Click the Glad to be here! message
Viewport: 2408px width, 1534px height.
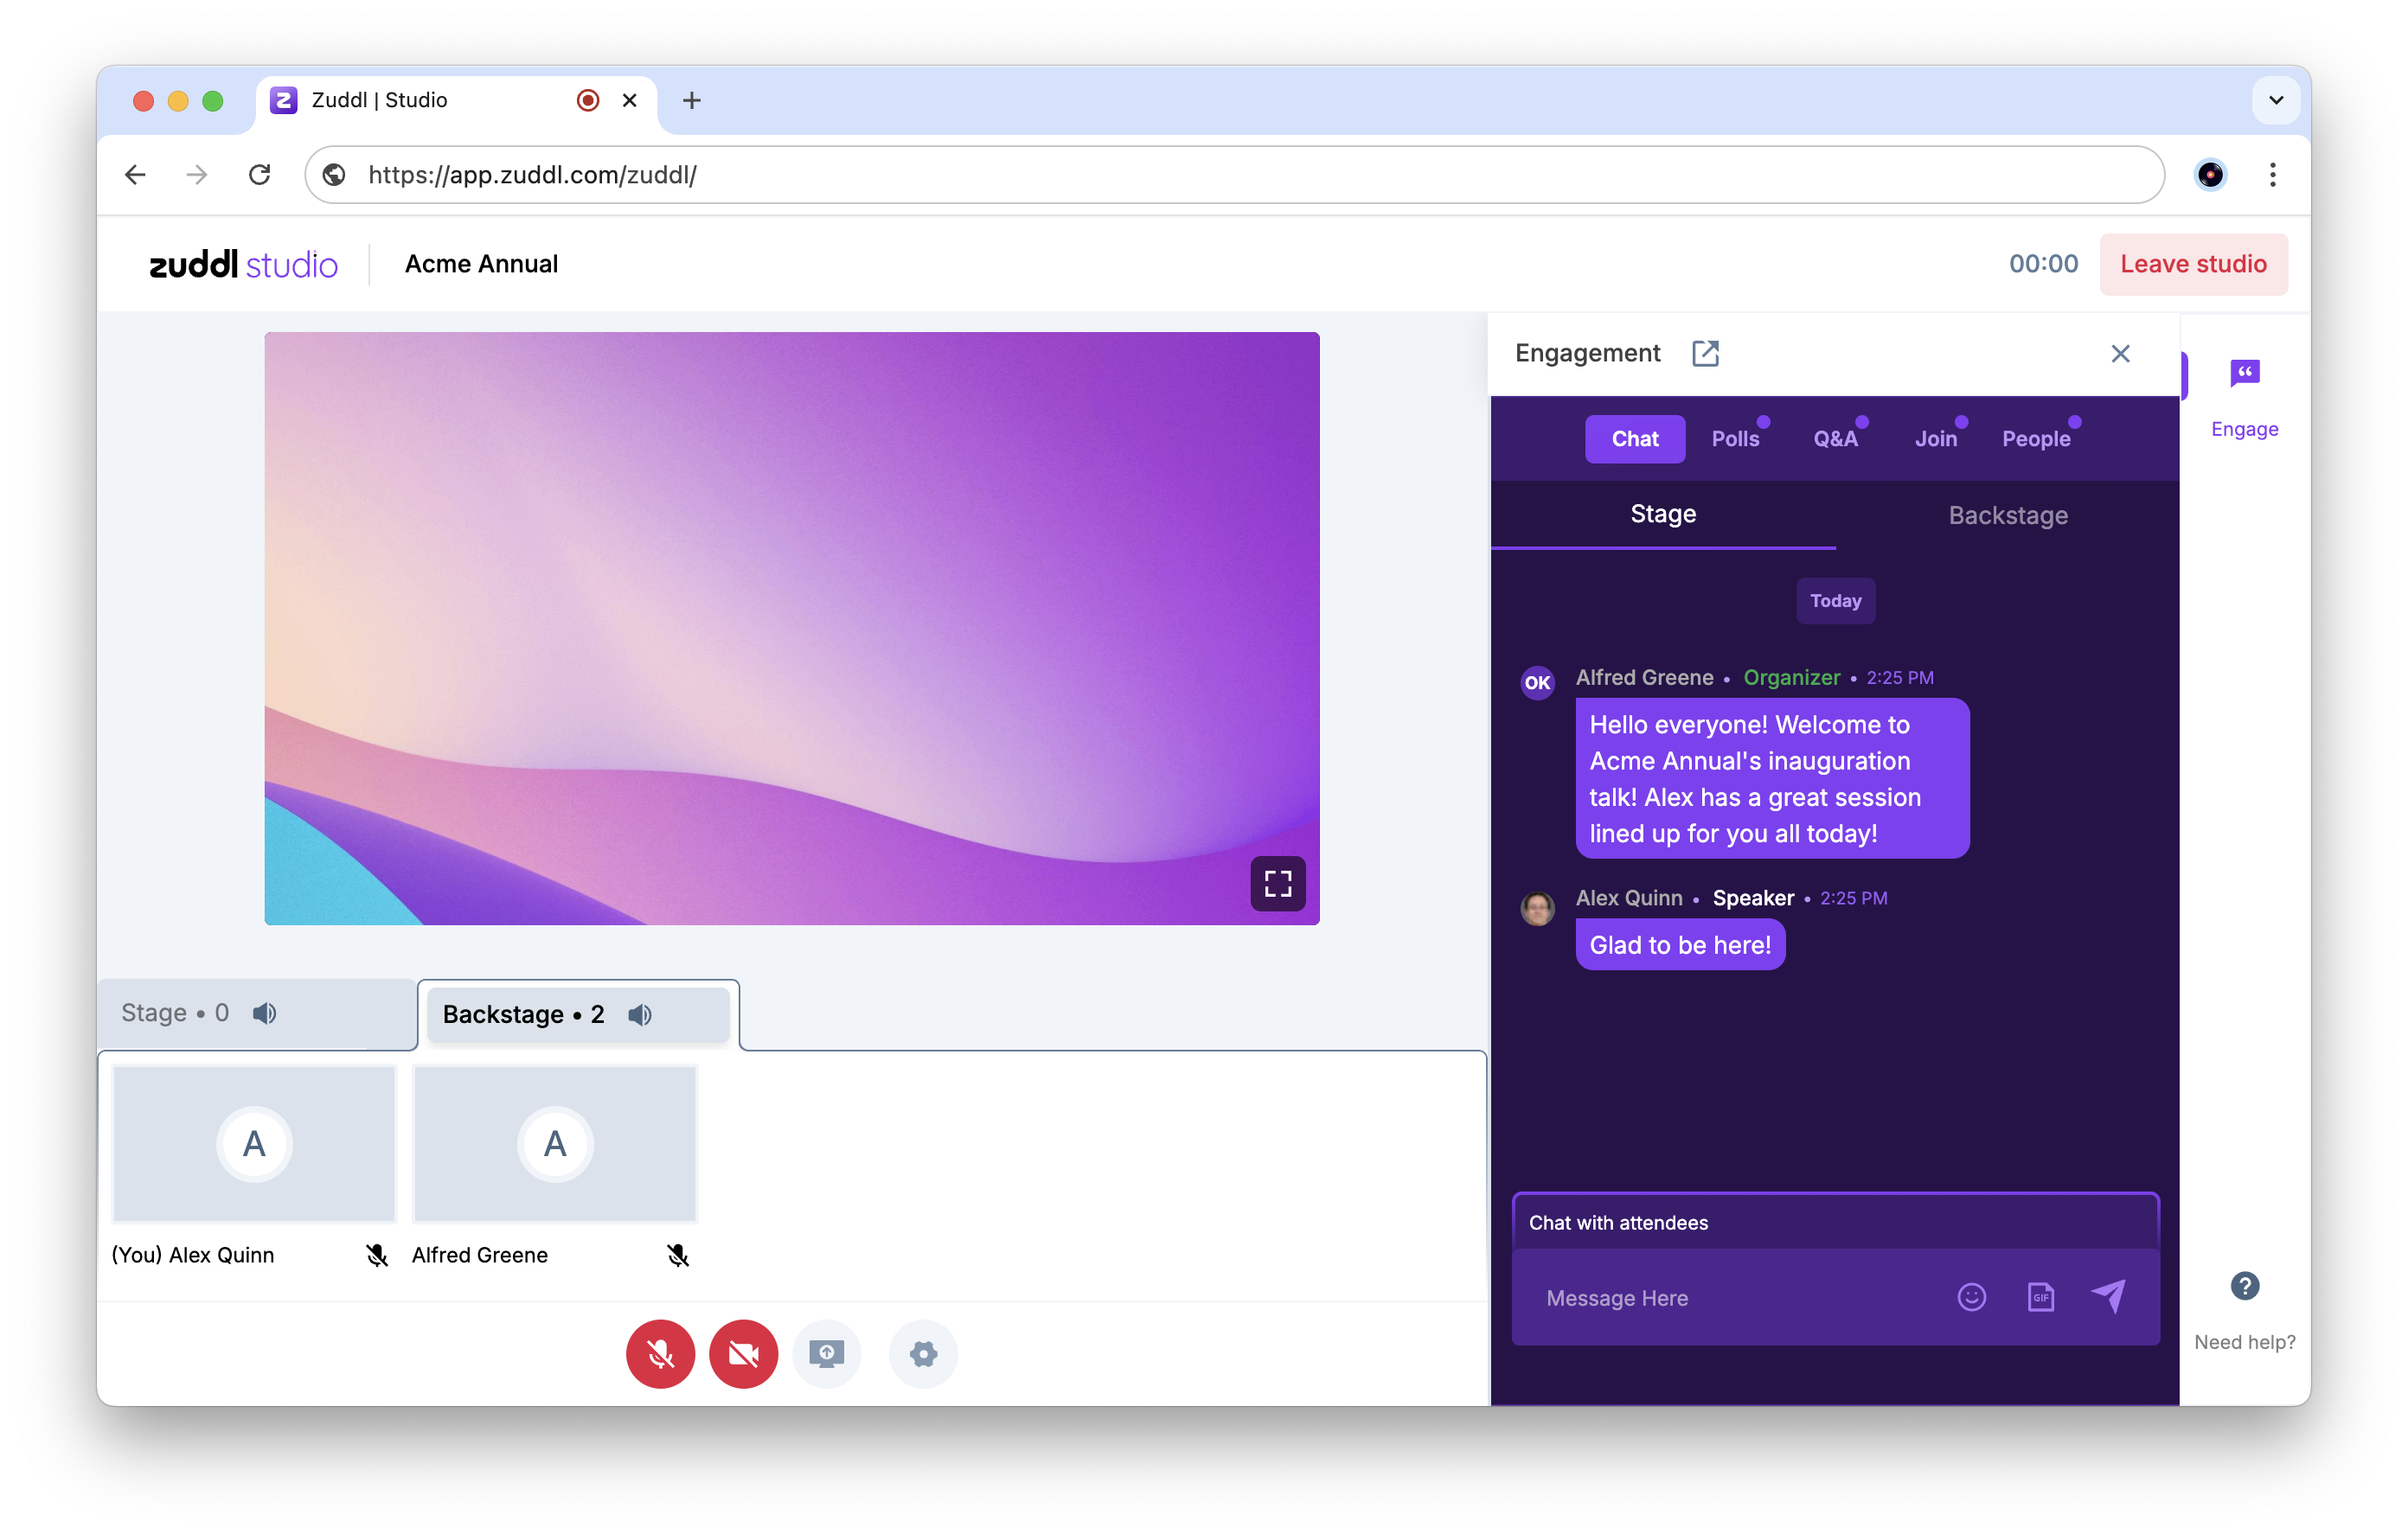(x=1680, y=945)
